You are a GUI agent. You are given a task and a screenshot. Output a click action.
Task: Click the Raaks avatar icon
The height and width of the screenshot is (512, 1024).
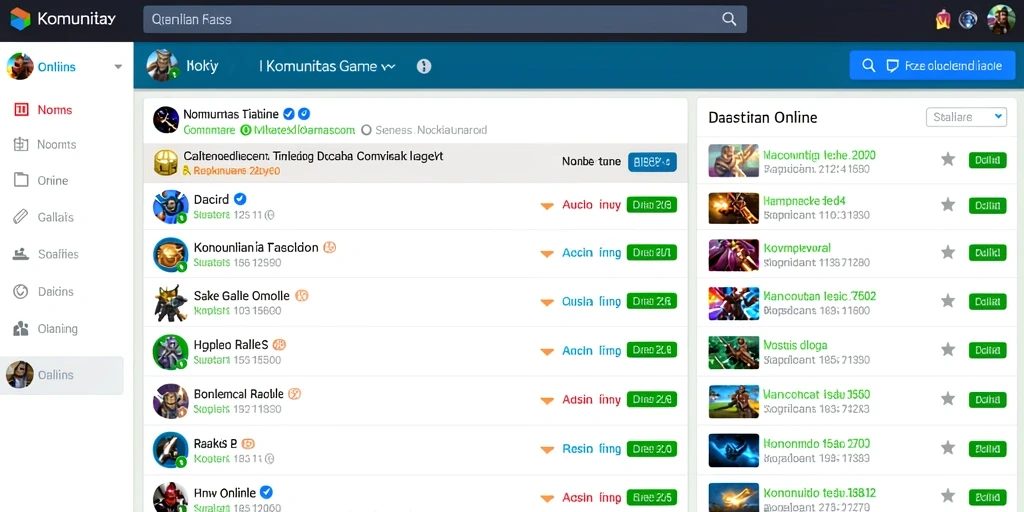point(170,450)
